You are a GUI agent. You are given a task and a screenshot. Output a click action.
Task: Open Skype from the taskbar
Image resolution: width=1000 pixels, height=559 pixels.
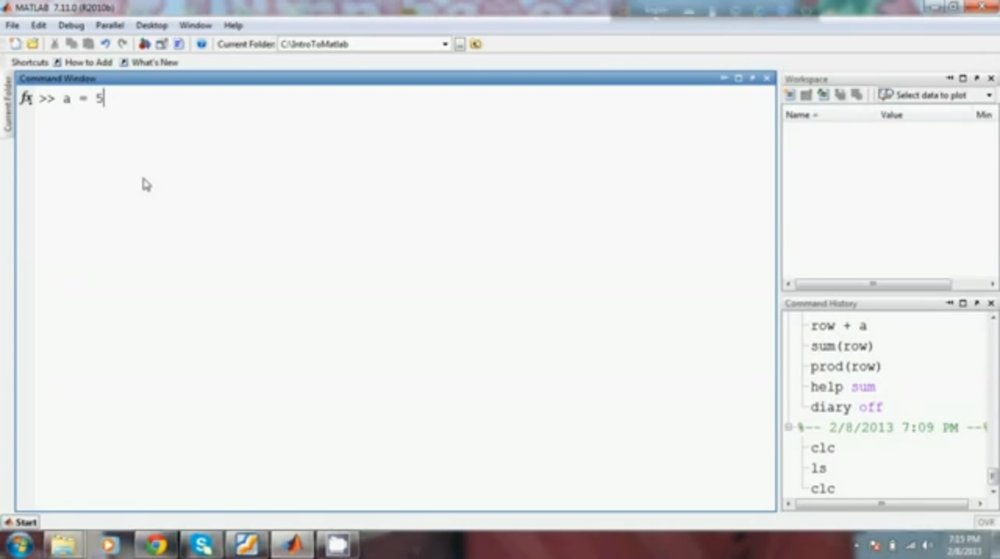click(x=201, y=546)
